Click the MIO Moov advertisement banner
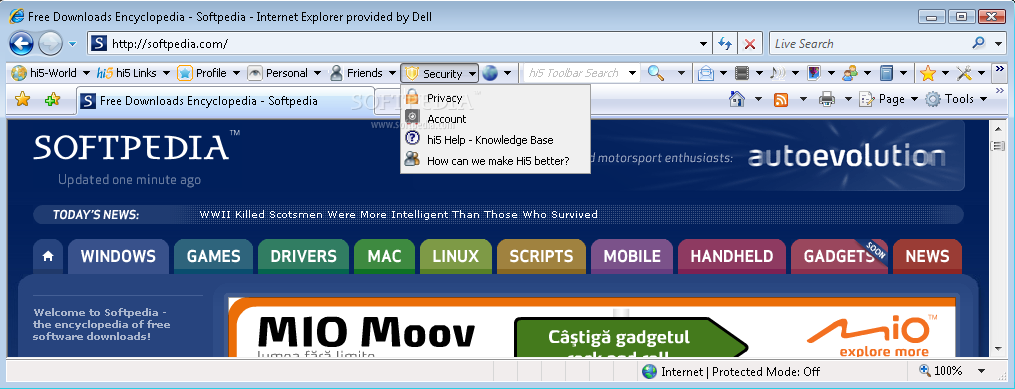 pyautogui.click(x=592, y=328)
